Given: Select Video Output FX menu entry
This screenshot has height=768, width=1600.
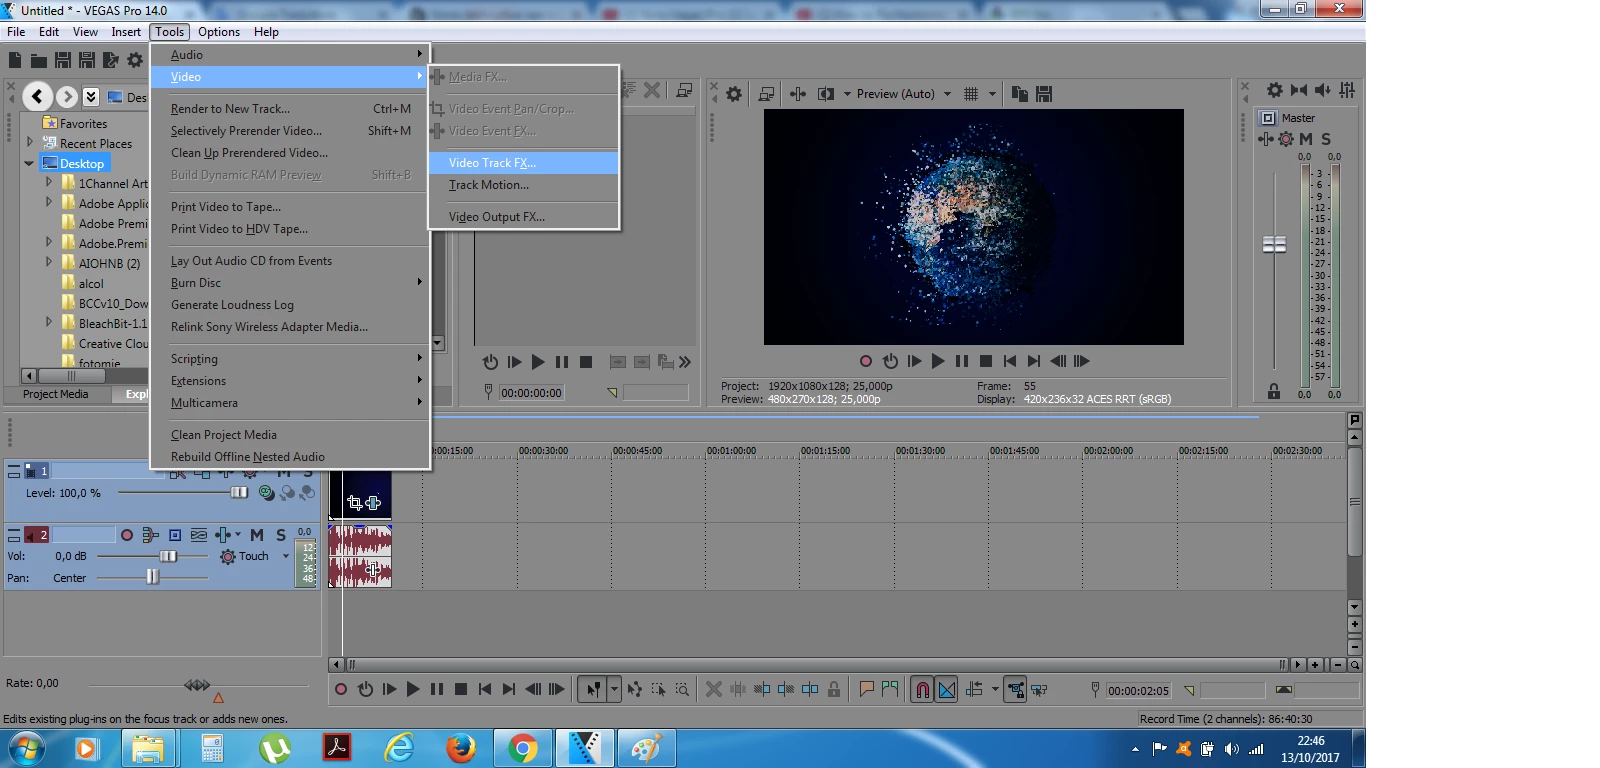Looking at the screenshot, I should 524,217.
